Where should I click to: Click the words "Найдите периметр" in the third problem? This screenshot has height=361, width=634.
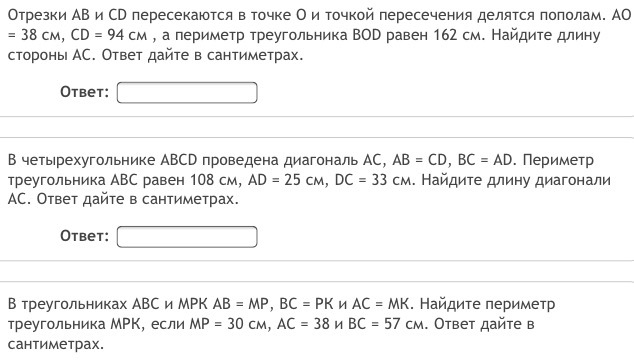click(x=488, y=304)
